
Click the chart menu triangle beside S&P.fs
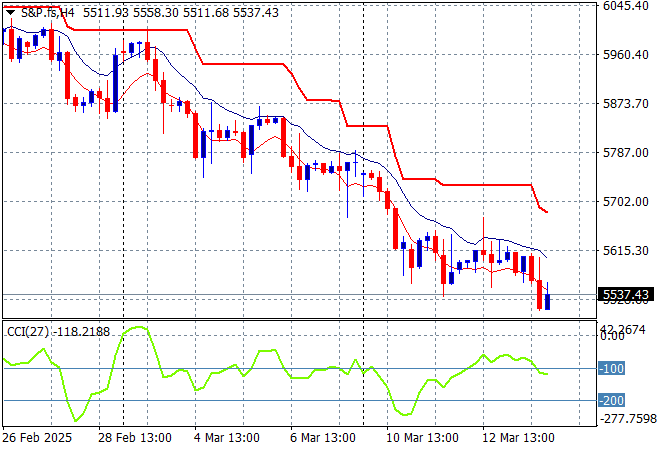pyautogui.click(x=10, y=13)
